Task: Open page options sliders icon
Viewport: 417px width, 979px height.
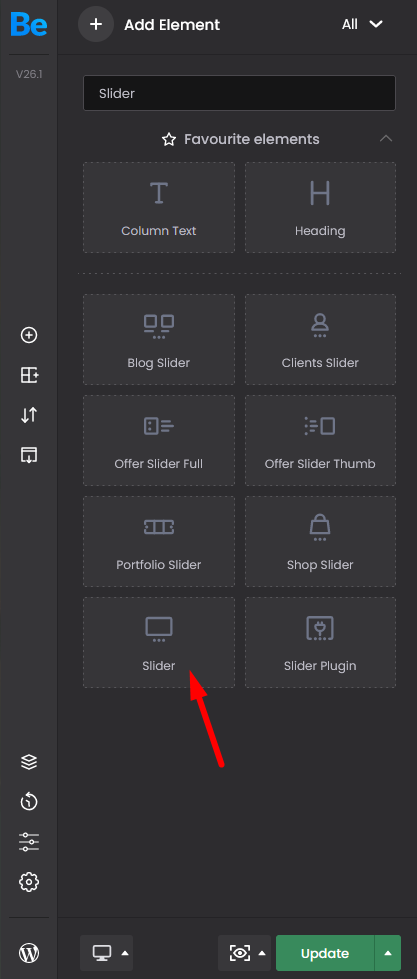Action: coord(29,842)
